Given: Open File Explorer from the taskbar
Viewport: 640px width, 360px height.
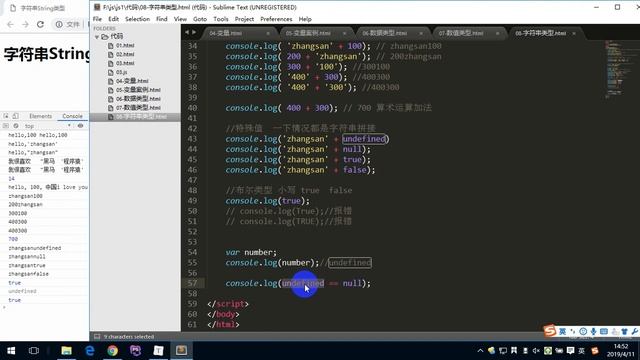Looking at the screenshot, I should [x=66, y=351].
